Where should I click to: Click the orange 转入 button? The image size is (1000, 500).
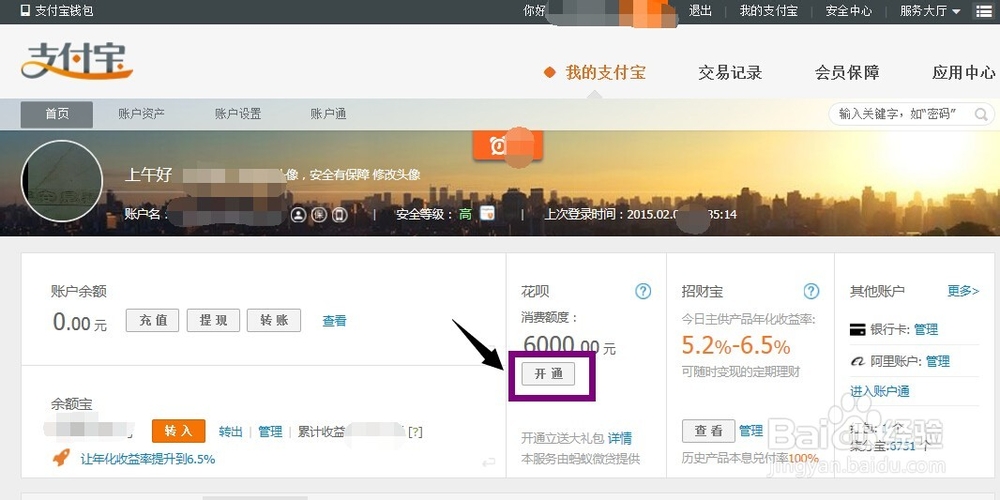pyautogui.click(x=179, y=431)
